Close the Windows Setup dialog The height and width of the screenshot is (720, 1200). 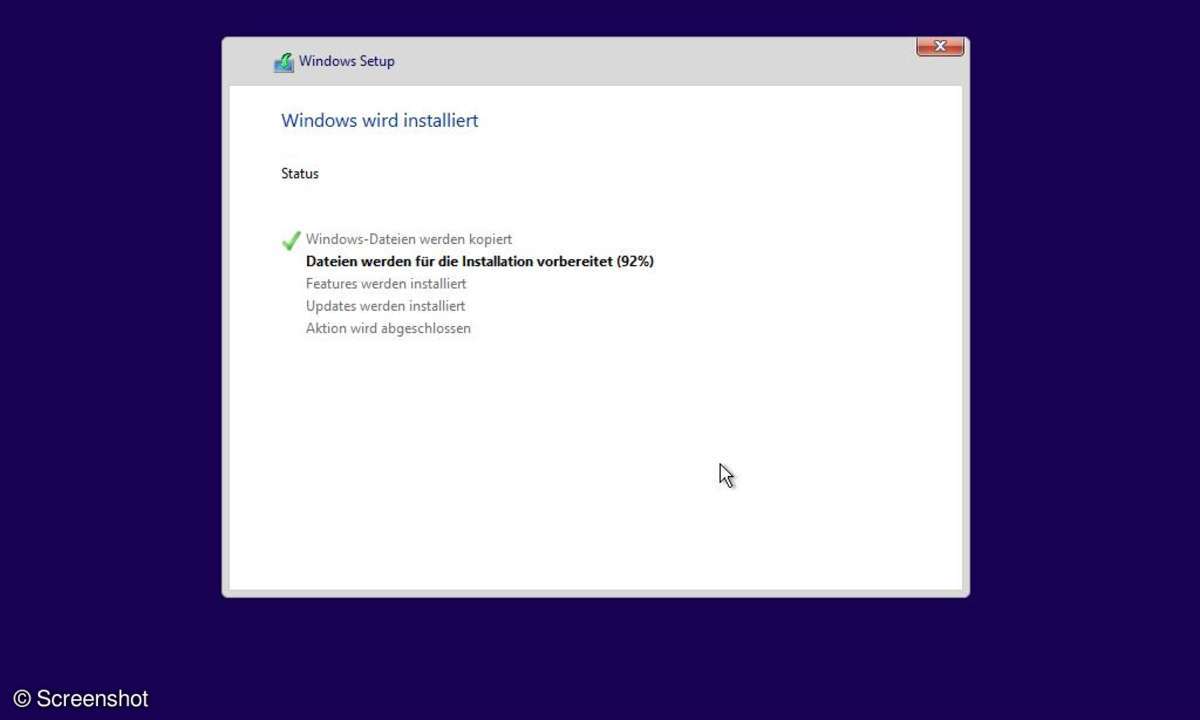coord(940,46)
